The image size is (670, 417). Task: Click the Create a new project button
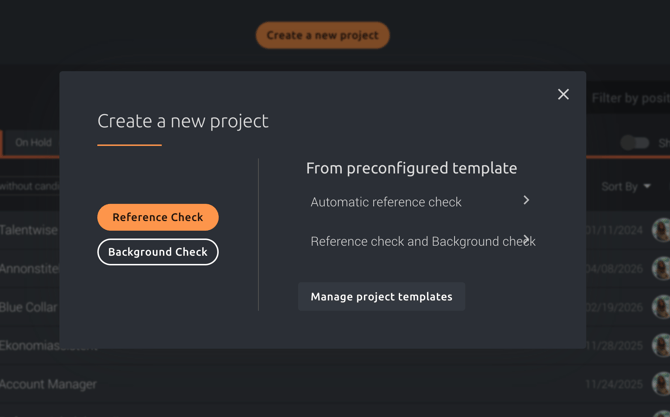point(322,35)
